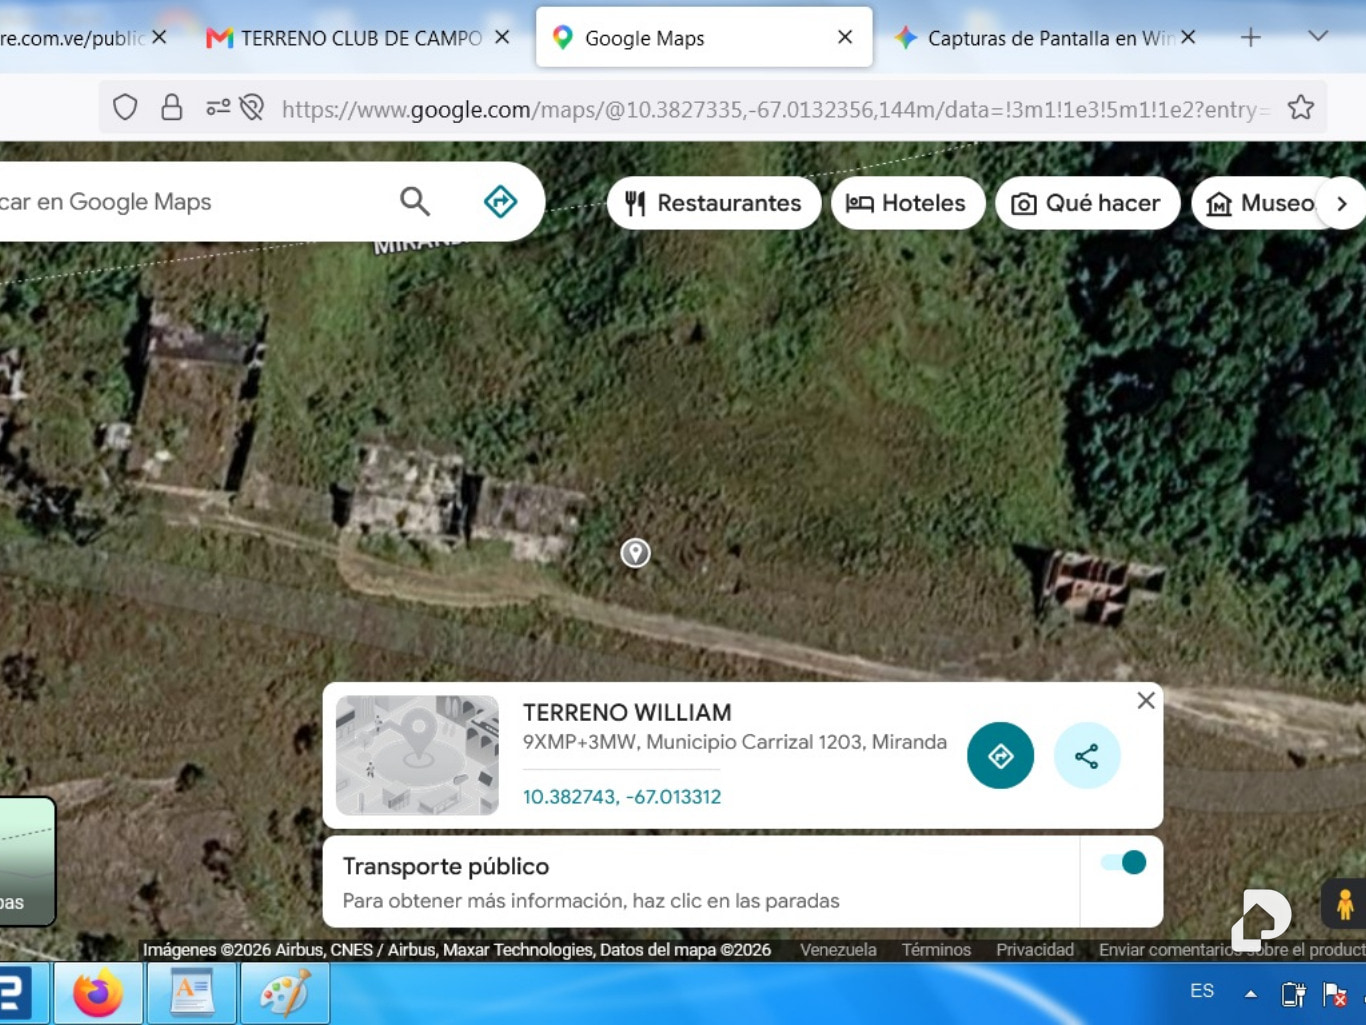Filter by Restaurantes
This screenshot has width=1366, height=1025.
click(714, 203)
